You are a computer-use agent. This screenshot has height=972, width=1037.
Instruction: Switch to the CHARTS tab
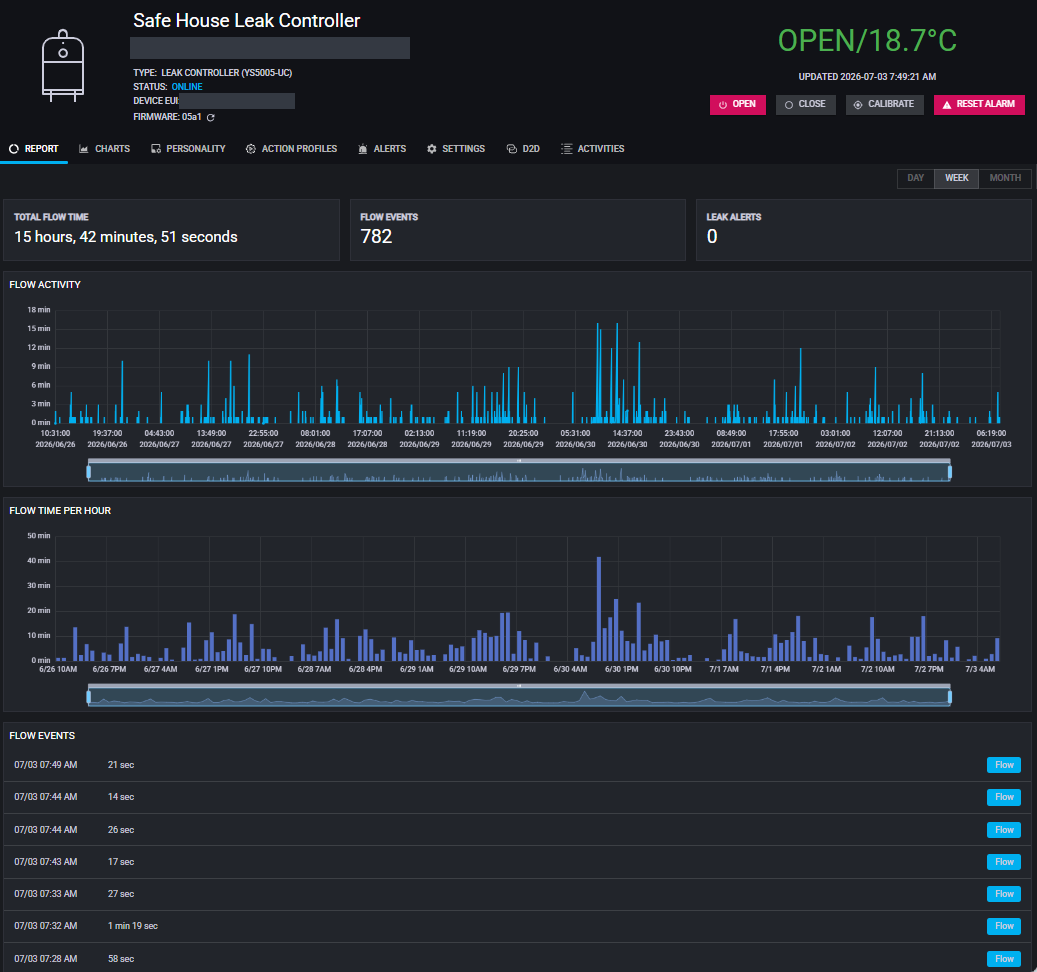coord(104,149)
